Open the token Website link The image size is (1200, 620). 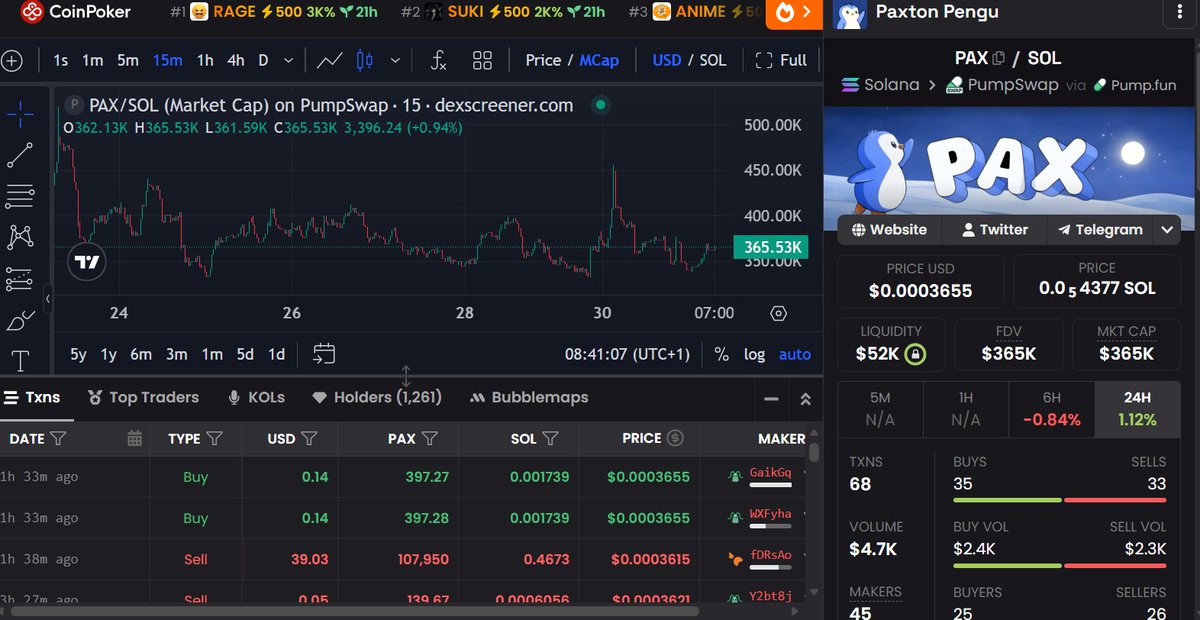(889, 230)
